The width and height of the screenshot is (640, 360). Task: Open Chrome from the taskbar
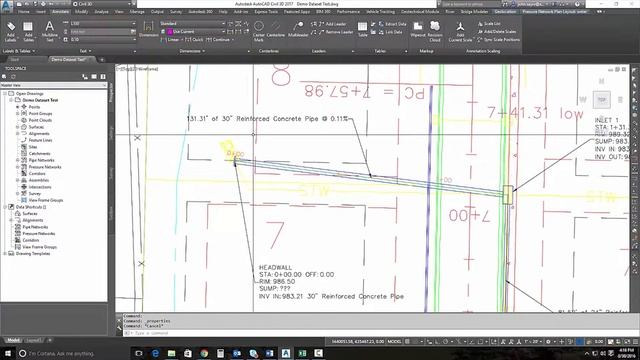tap(204, 353)
